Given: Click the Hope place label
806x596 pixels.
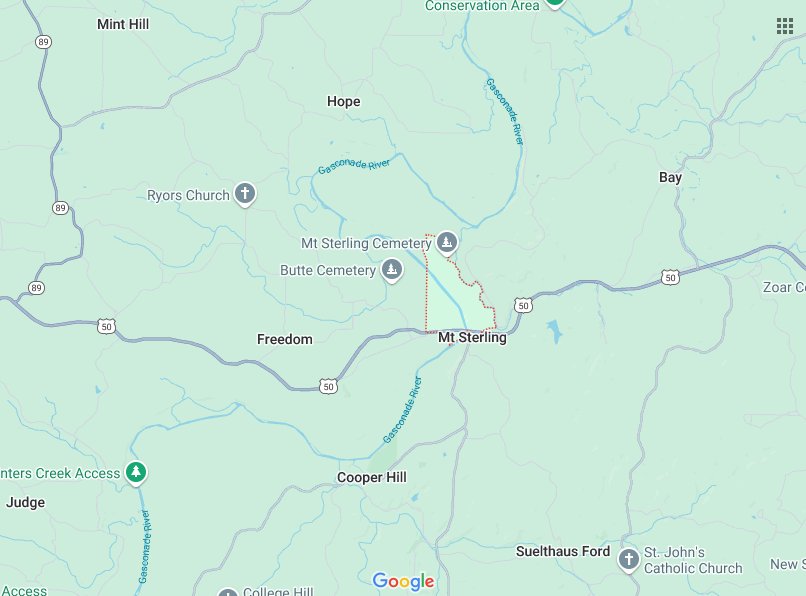Looking at the screenshot, I should coord(343,101).
